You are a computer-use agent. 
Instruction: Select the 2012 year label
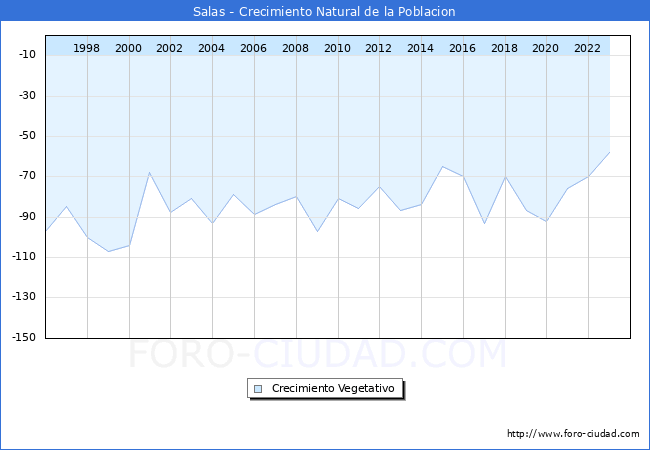pyautogui.click(x=378, y=48)
